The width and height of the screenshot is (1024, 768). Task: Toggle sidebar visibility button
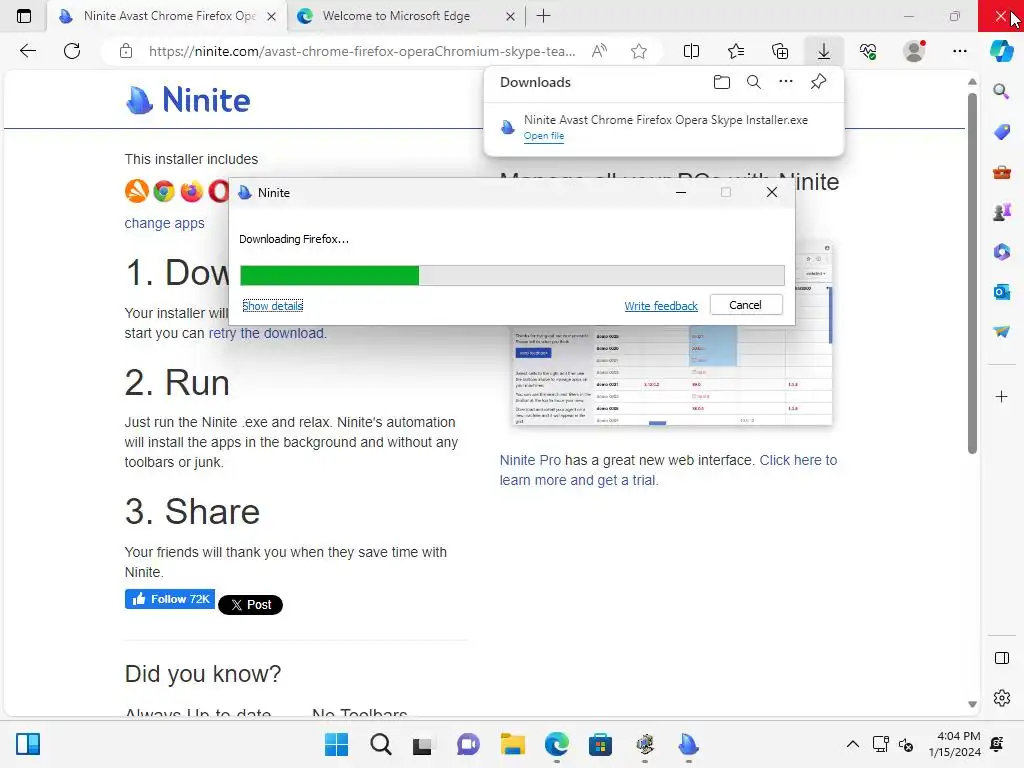[x=1001, y=658]
